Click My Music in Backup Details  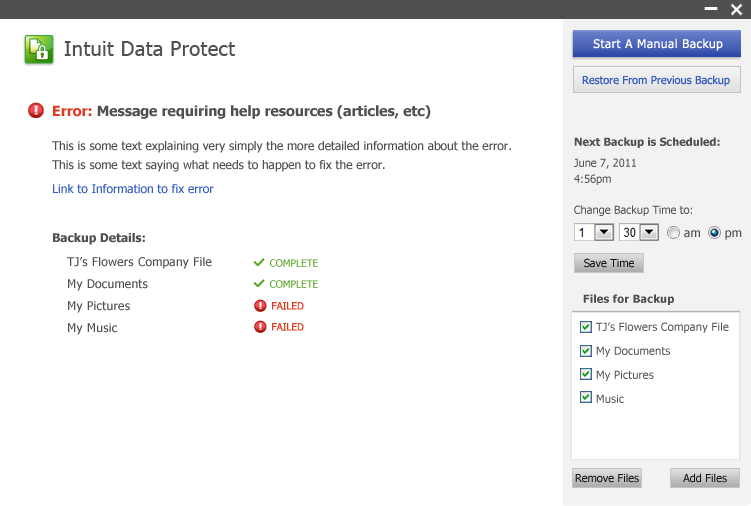coord(92,328)
